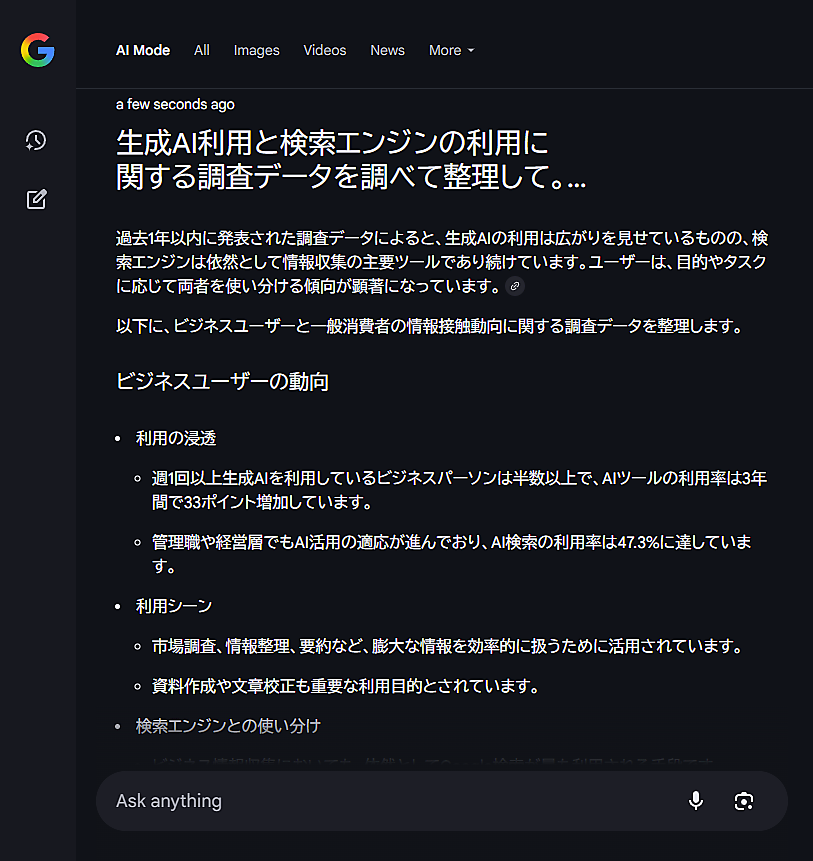Start a new AI Mode thread
The image size is (813, 861).
[36, 199]
